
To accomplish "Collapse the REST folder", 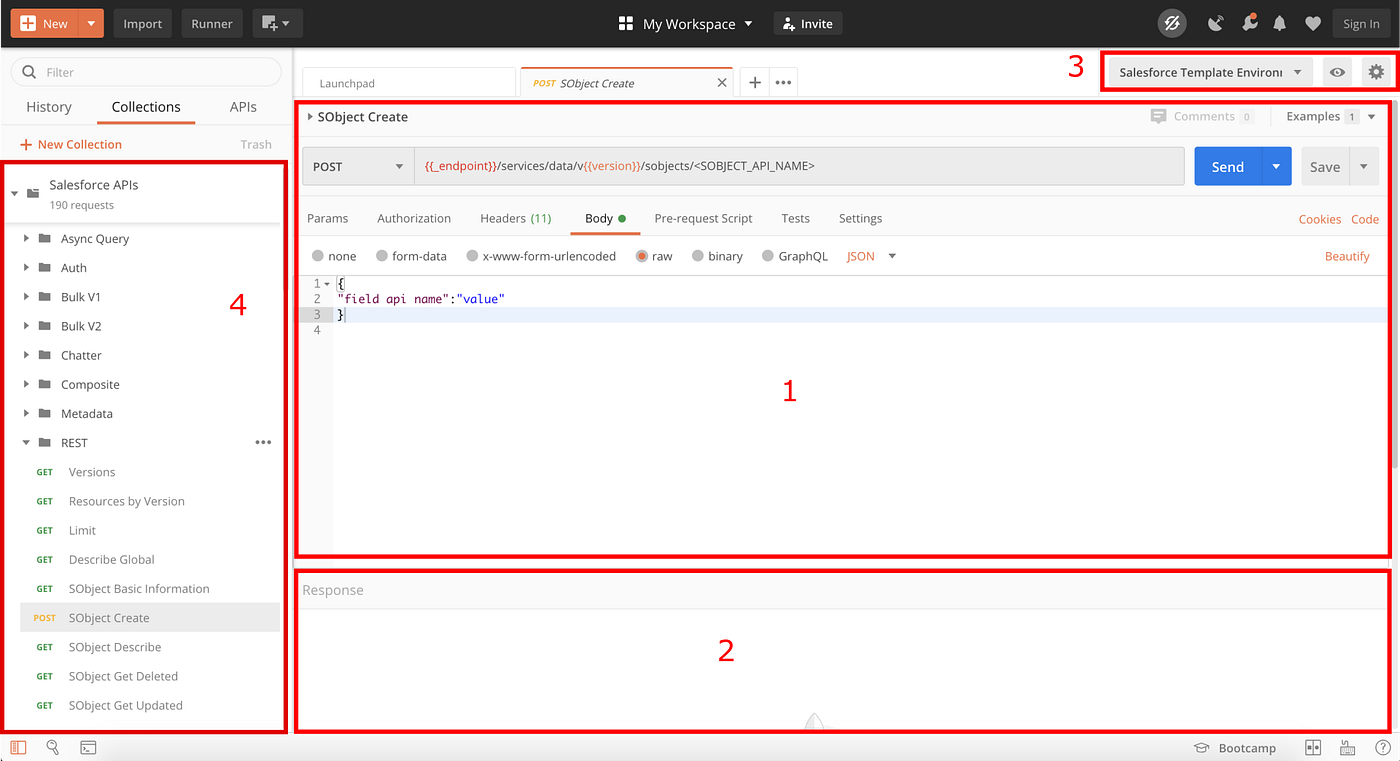I will point(27,442).
